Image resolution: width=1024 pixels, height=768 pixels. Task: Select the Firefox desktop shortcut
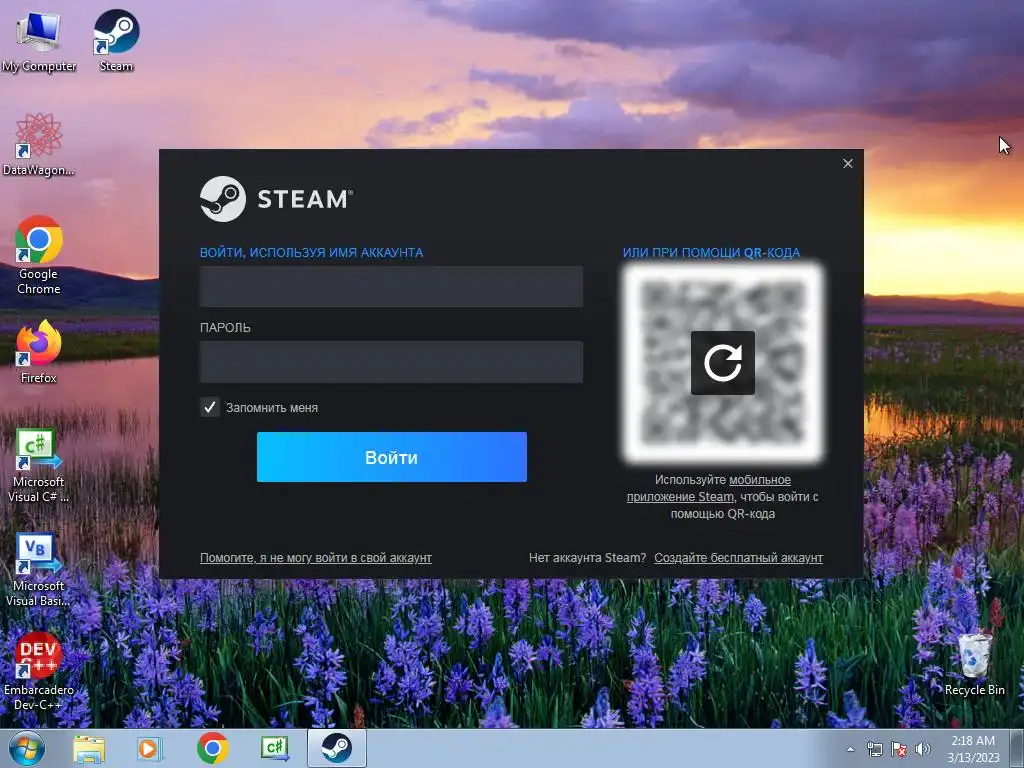tap(39, 352)
